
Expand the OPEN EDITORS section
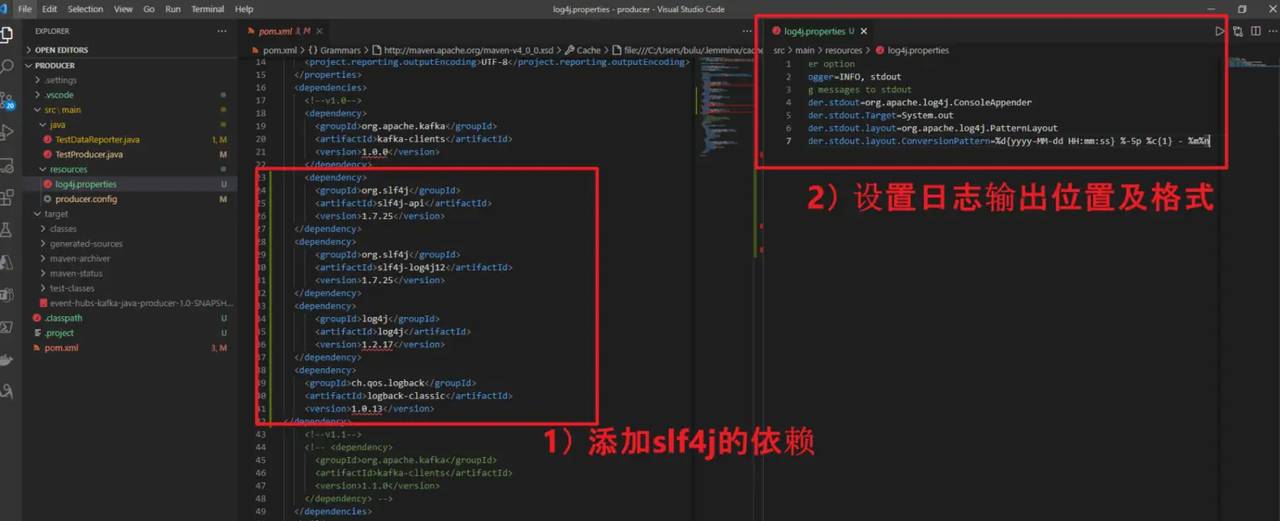(128, 50)
